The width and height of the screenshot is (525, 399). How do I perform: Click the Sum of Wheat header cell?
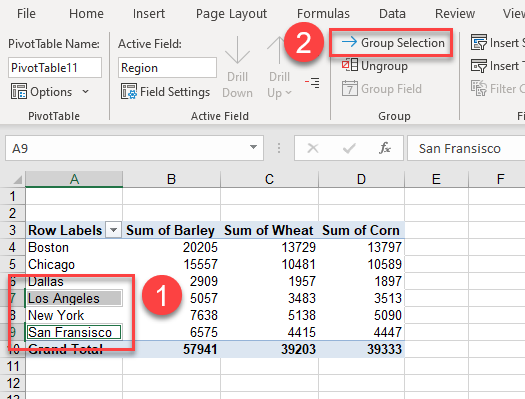[x=269, y=230]
